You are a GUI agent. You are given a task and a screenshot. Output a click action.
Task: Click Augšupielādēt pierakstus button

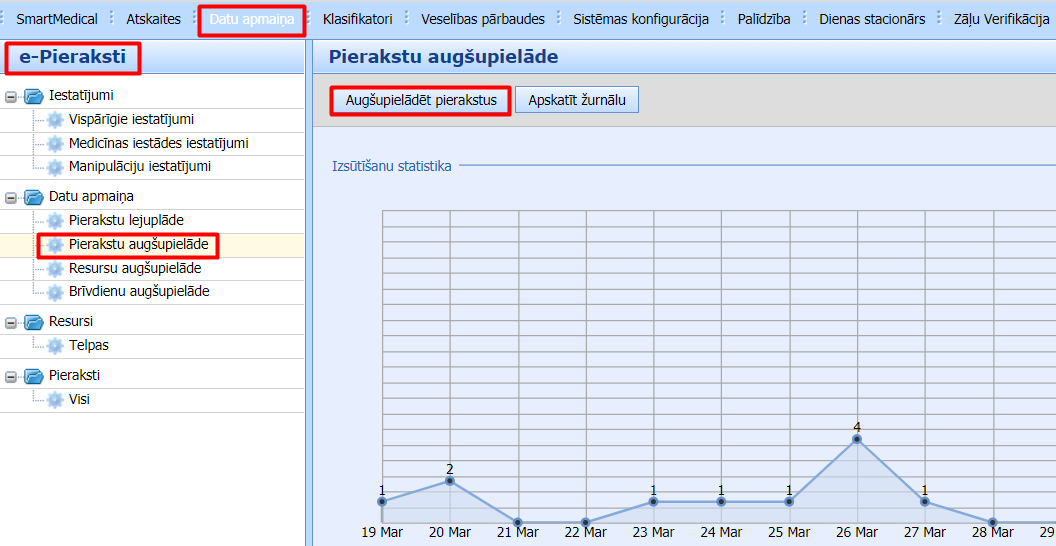click(421, 100)
